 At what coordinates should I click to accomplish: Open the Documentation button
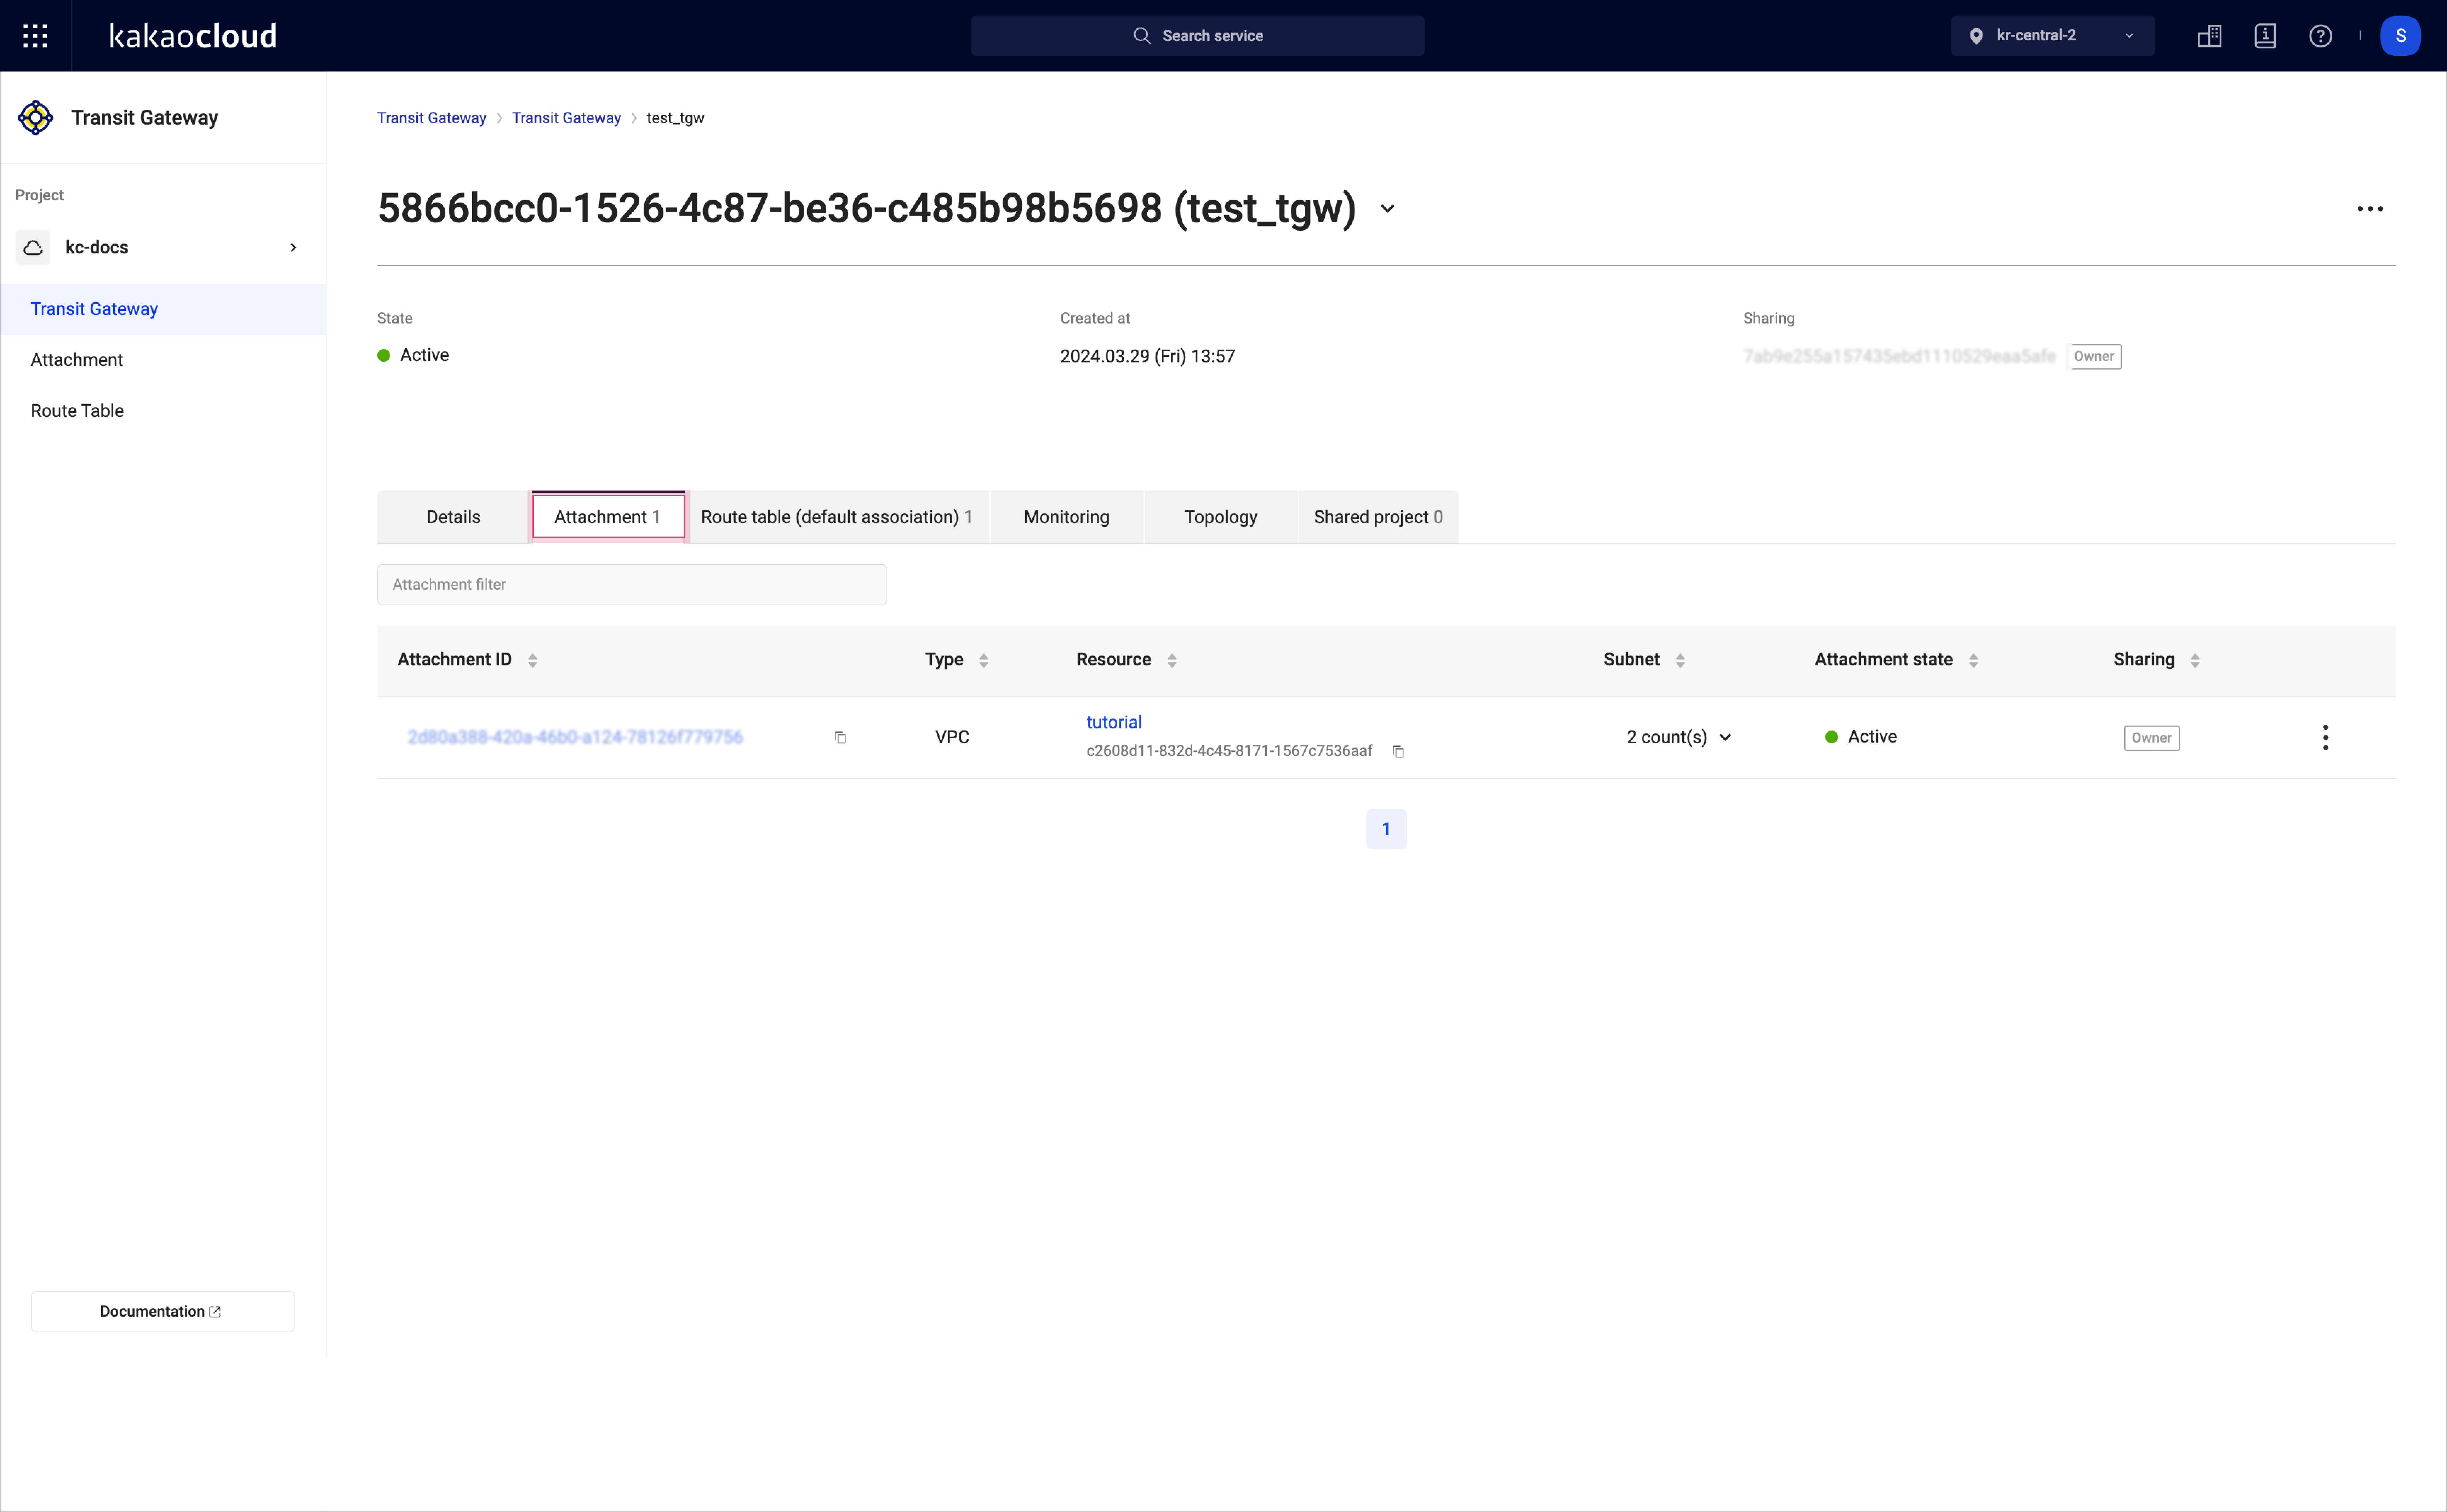[162, 1312]
